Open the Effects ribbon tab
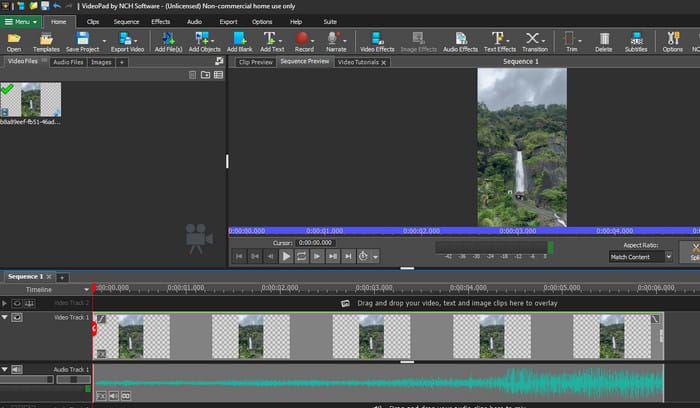Screen dimensions: 700x408 click(161, 21)
